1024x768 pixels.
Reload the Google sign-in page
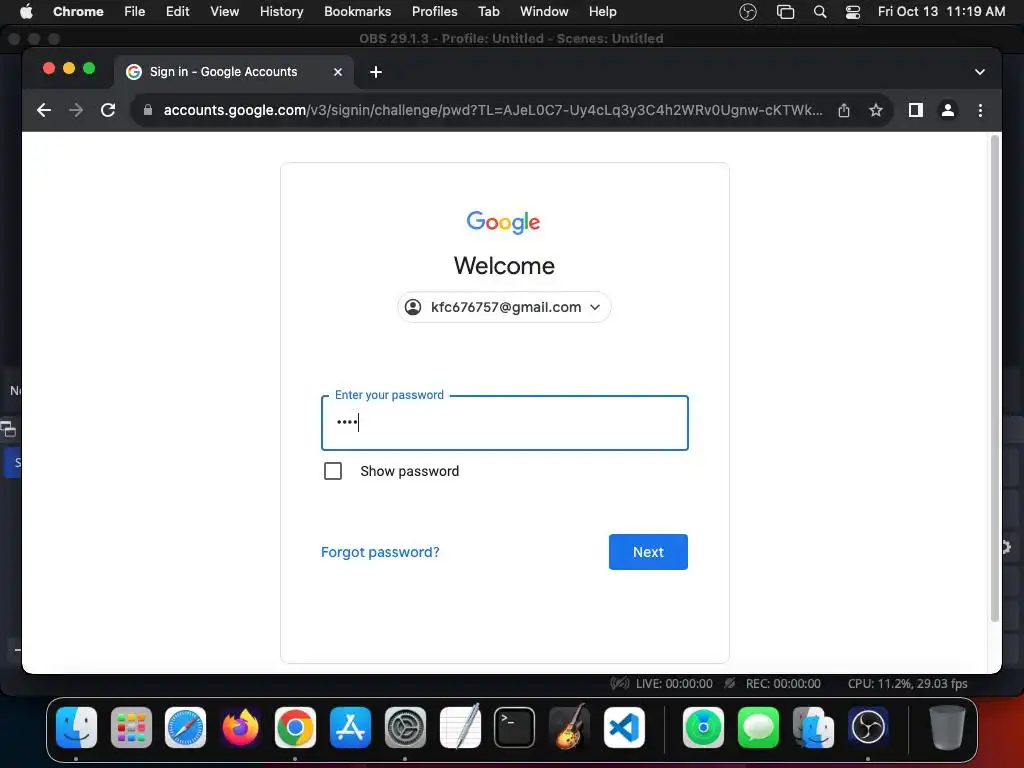click(x=108, y=110)
